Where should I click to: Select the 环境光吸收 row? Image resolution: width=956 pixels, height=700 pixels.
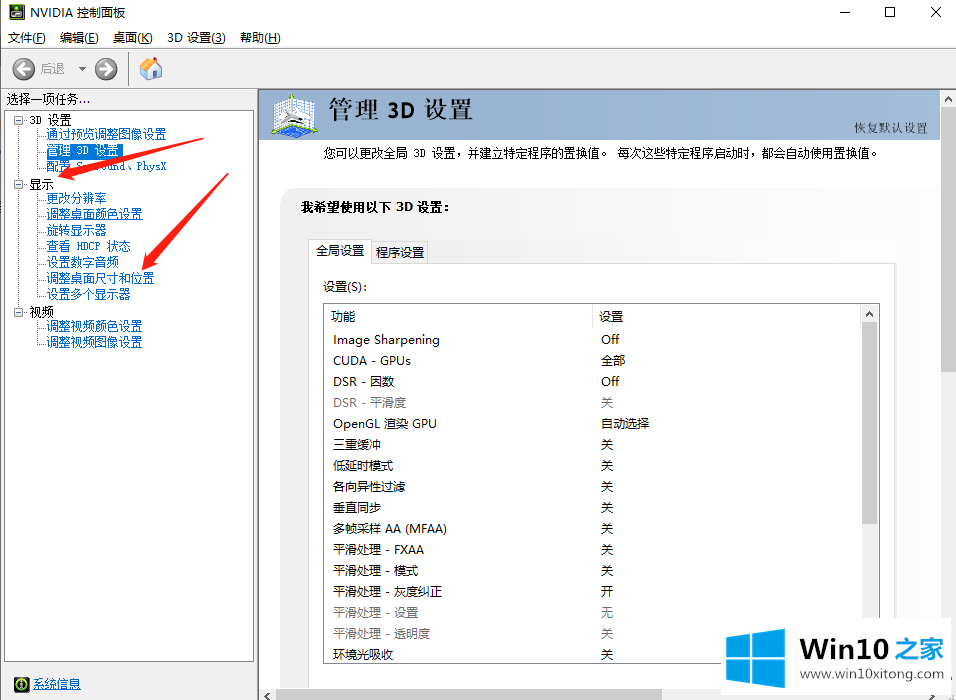(x=592, y=655)
